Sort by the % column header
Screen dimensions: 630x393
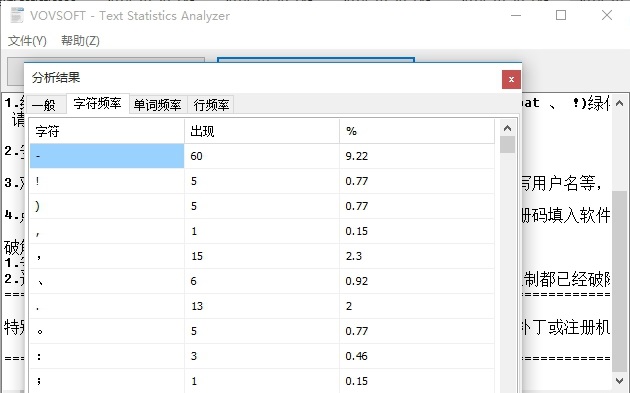click(417, 131)
